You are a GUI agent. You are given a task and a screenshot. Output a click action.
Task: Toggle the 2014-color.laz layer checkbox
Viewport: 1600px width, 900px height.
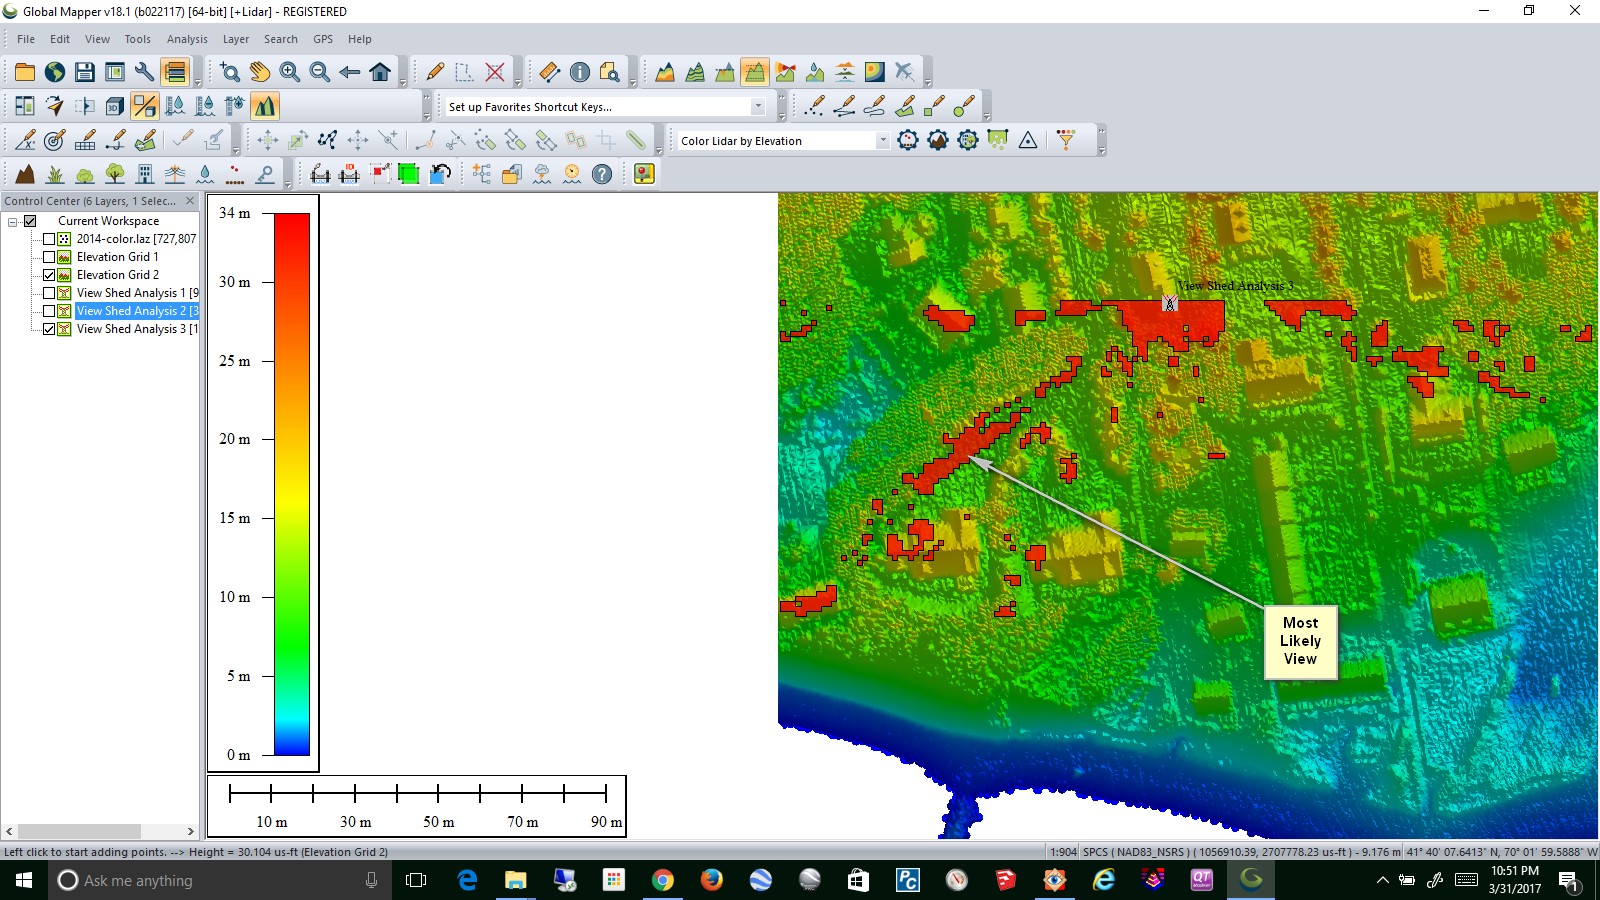(48, 239)
